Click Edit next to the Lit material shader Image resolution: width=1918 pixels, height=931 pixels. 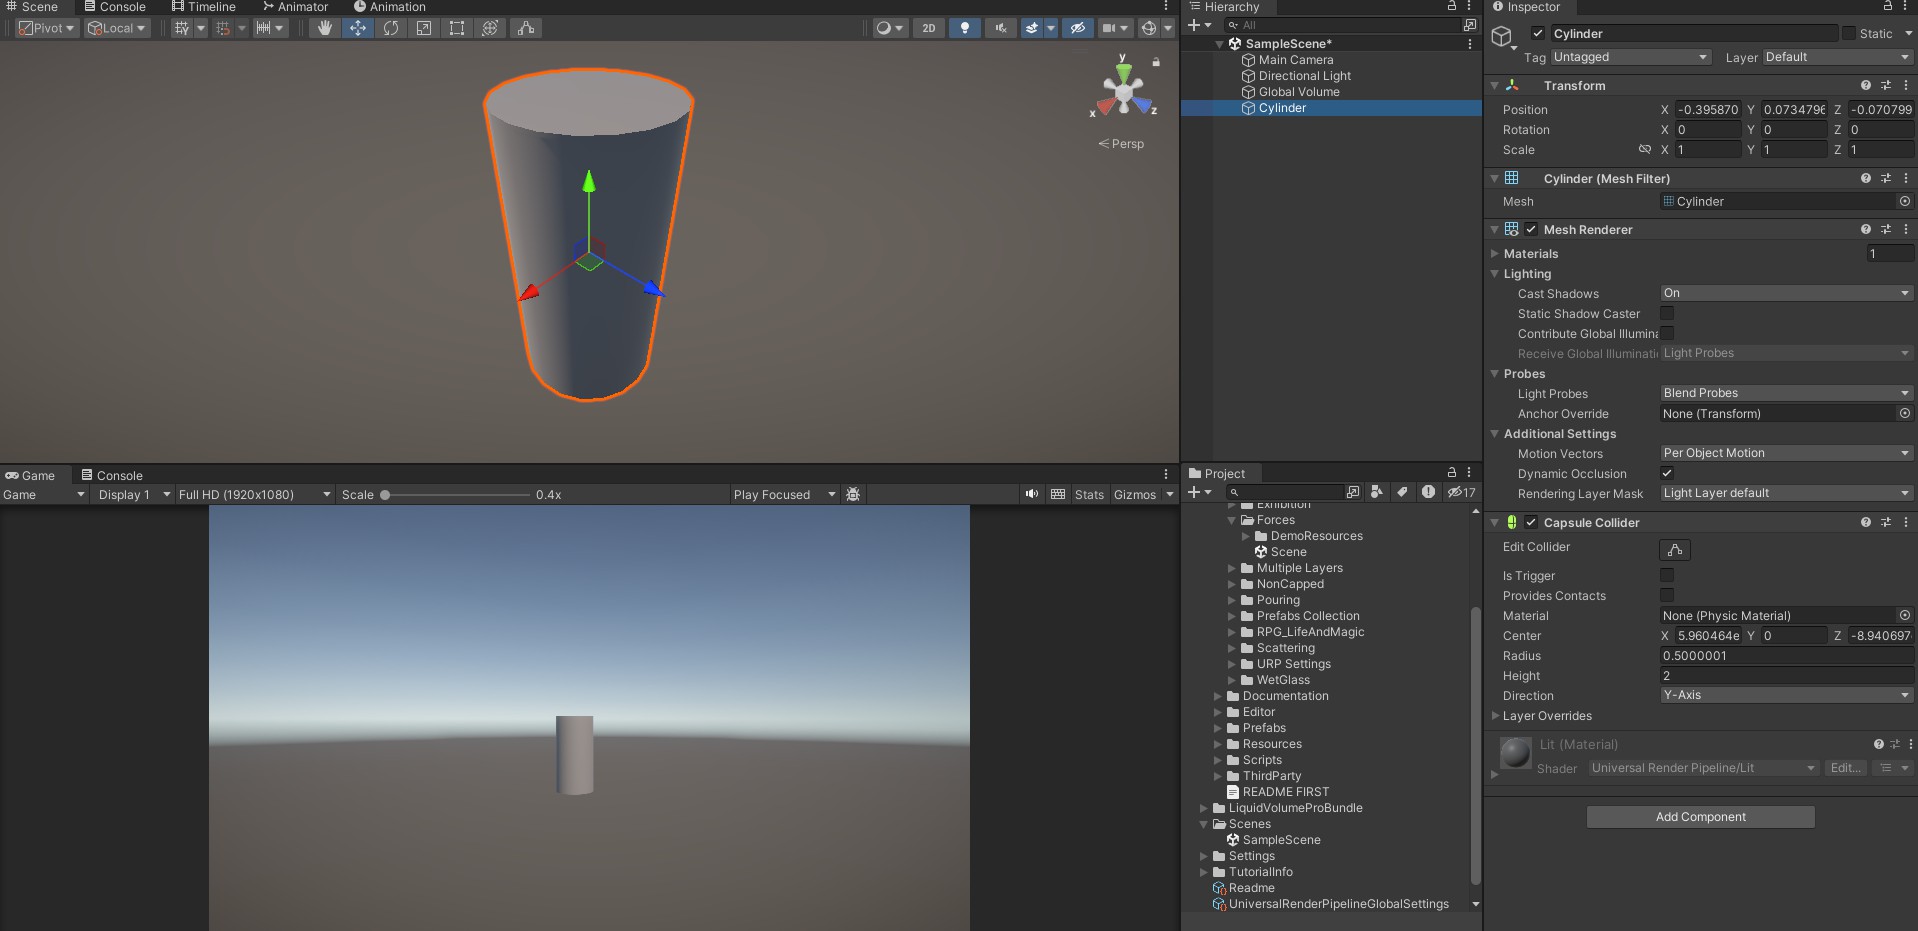tap(1844, 768)
